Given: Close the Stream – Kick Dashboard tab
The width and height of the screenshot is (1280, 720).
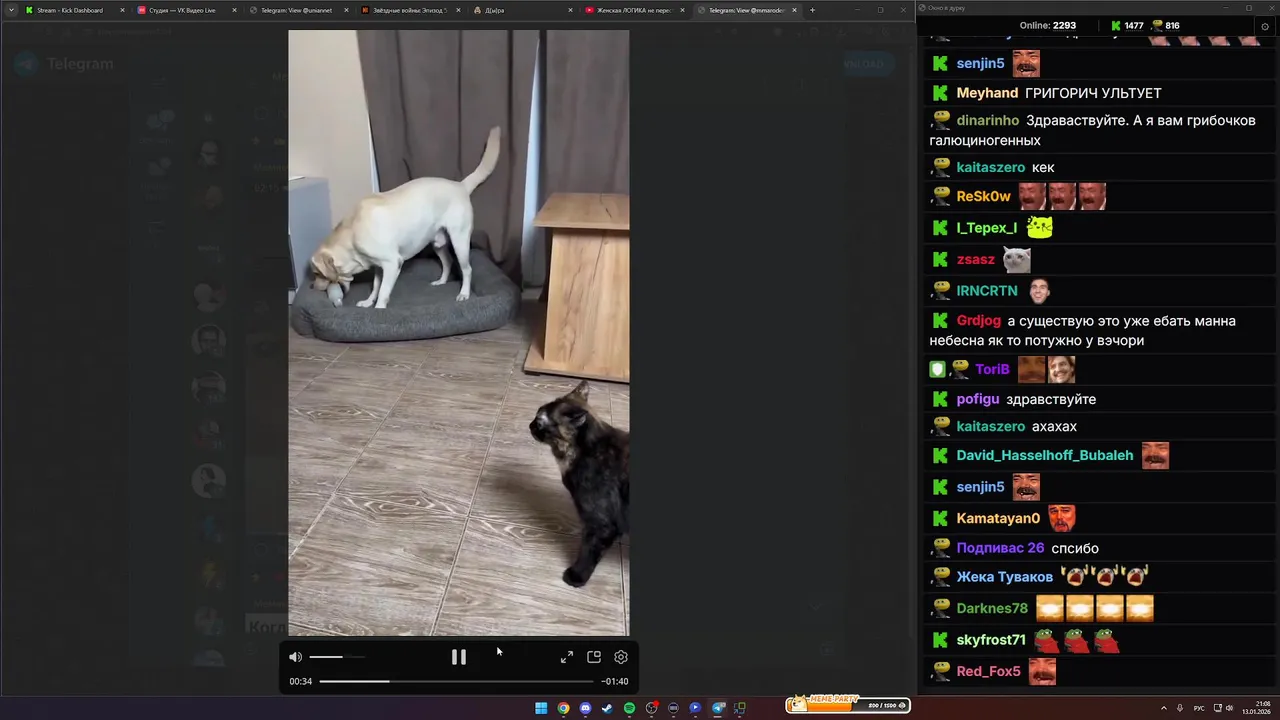Looking at the screenshot, I should click(123, 10).
